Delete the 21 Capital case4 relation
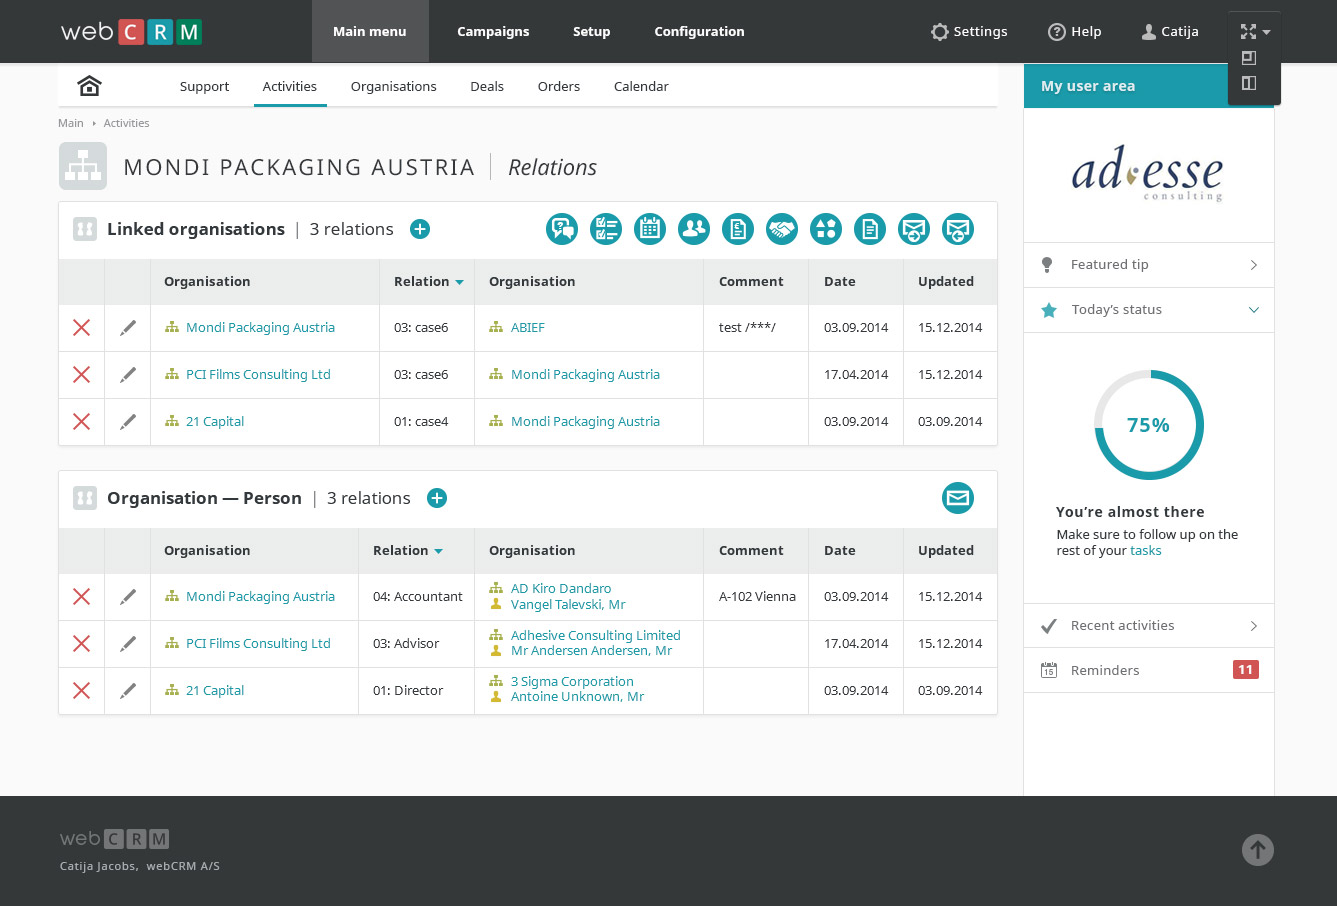Screen dimensions: 1337x906 (82, 421)
